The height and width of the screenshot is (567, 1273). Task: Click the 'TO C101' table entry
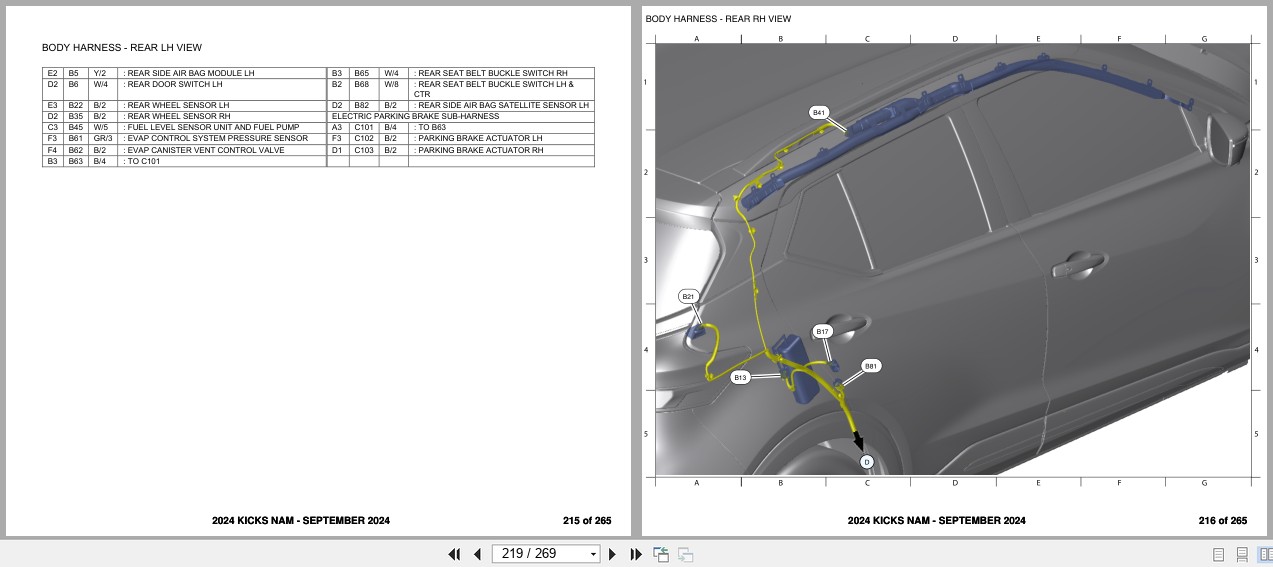pos(143,161)
